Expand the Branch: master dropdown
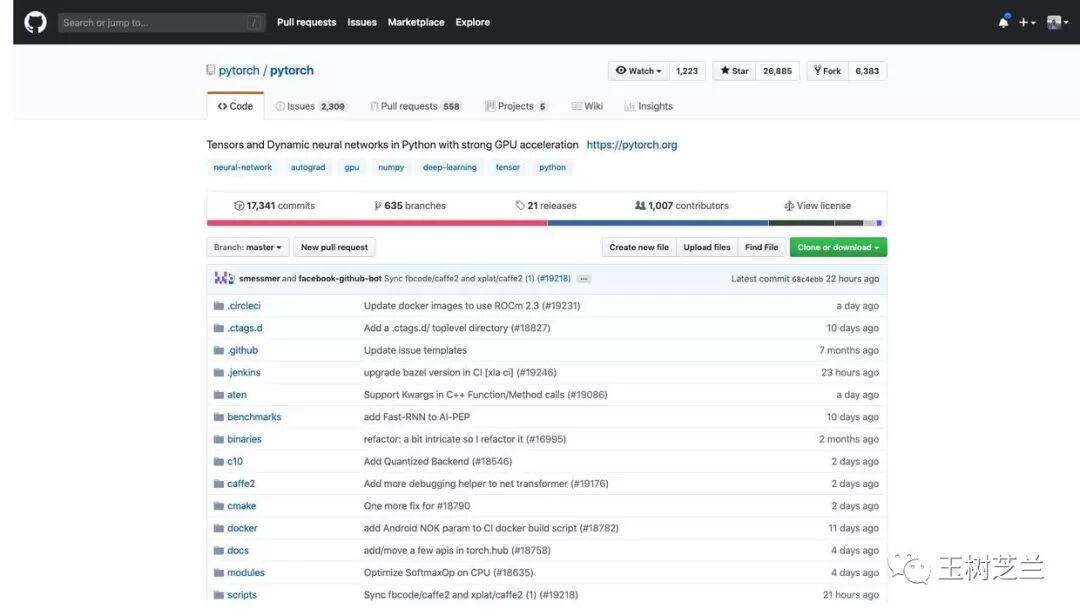 (248, 247)
